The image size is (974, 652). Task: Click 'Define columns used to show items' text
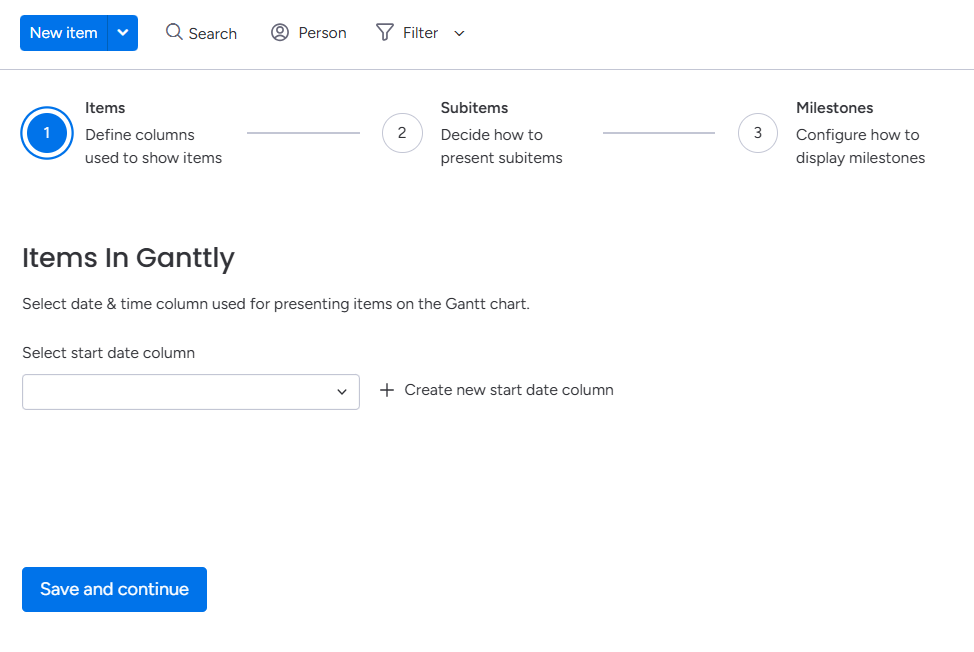[153, 147]
